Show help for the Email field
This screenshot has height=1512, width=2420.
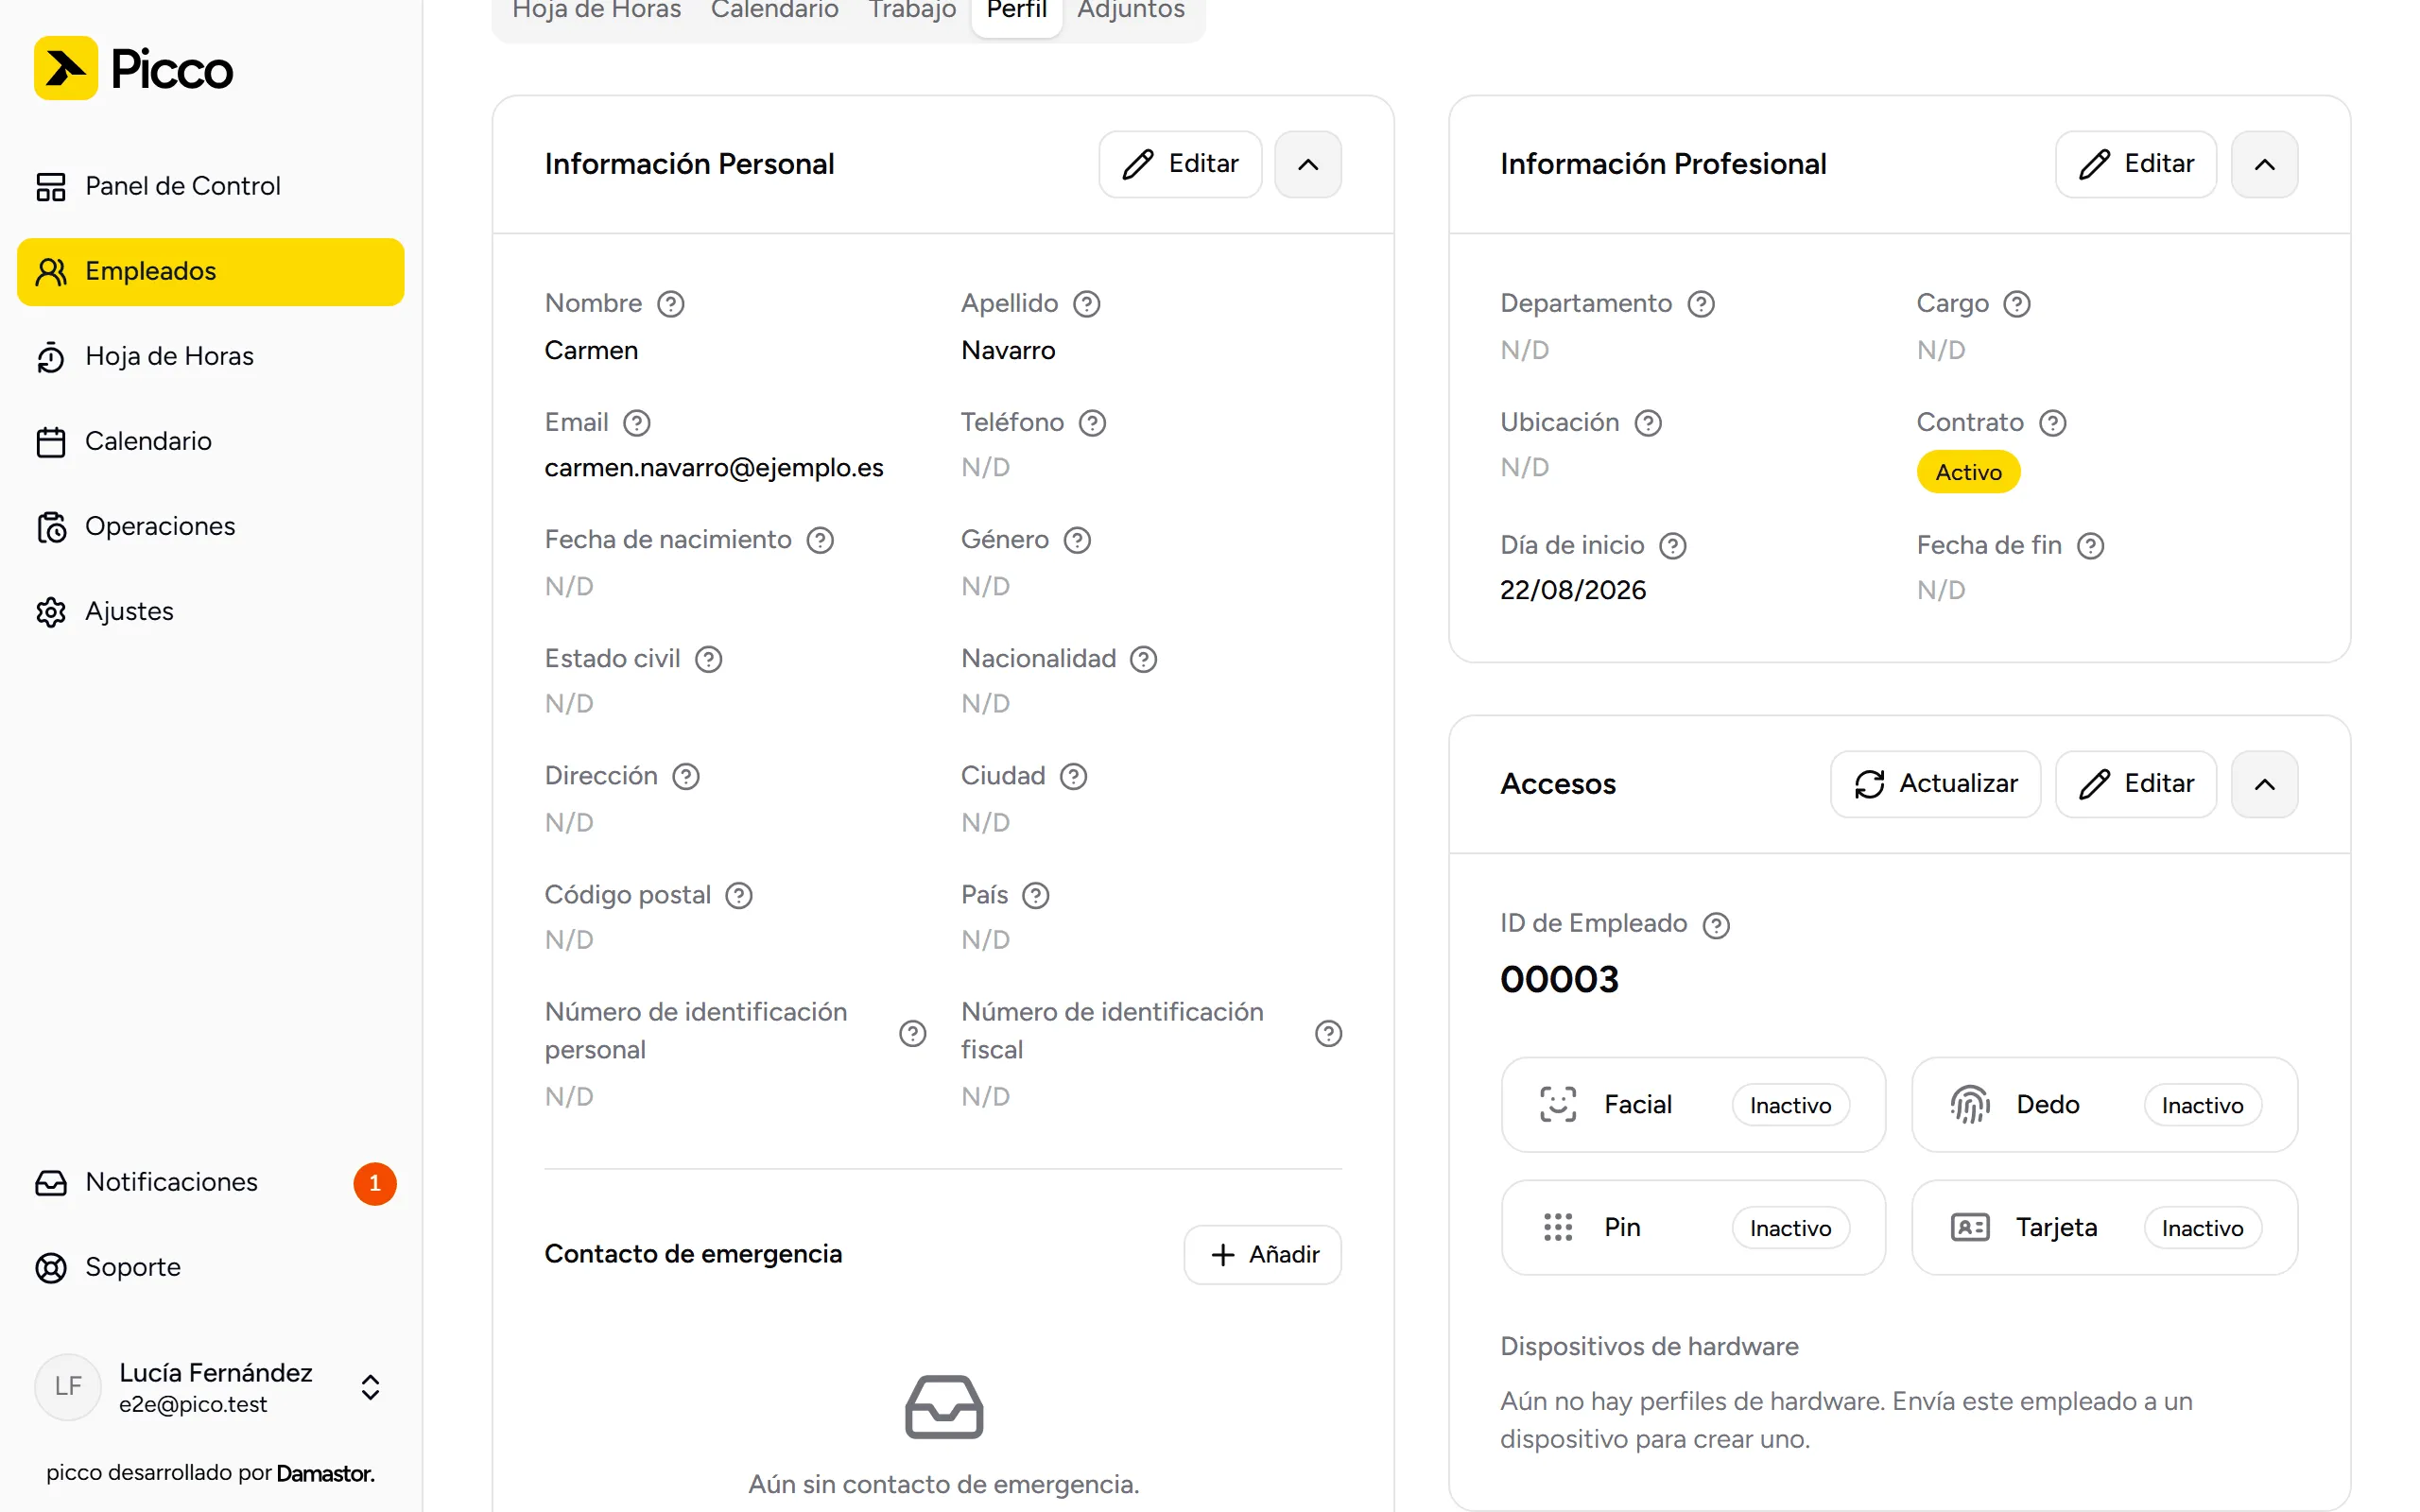pyautogui.click(x=636, y=423)
